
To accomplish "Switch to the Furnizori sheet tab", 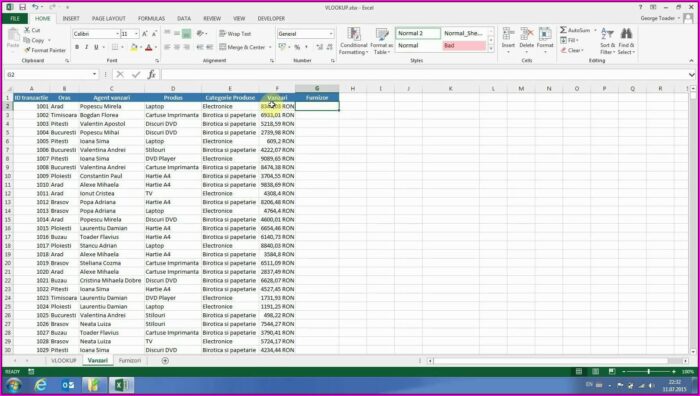I will 130,361.
